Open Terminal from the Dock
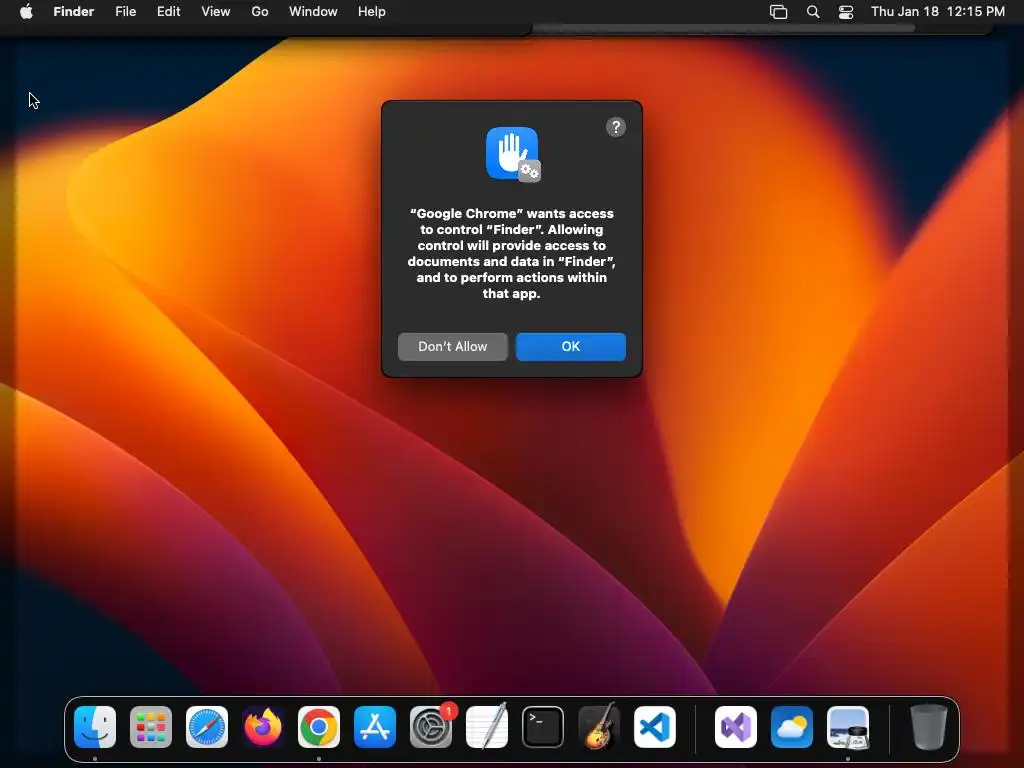The height and width of the screenshot is (768, 1024). (543, 726)
